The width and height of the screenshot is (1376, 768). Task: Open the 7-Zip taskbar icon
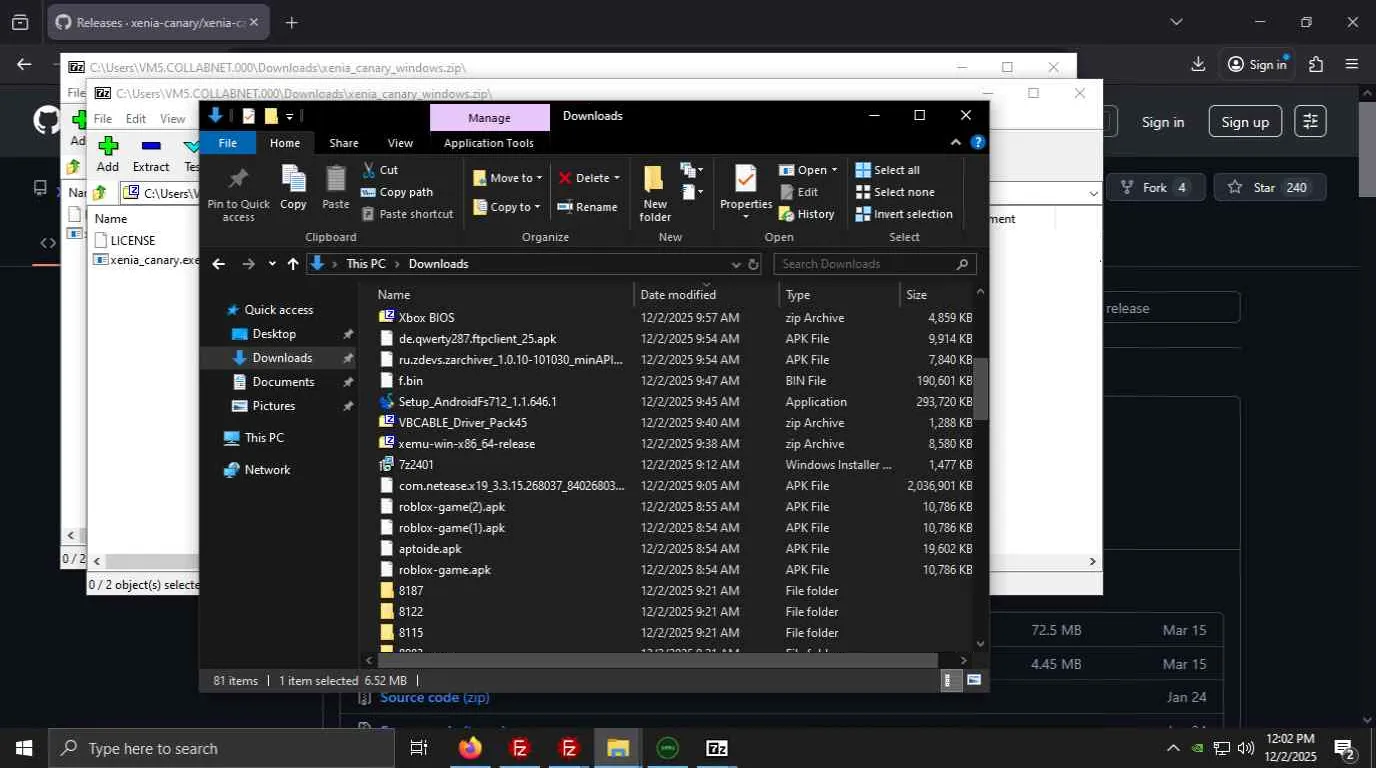[717, 748]
